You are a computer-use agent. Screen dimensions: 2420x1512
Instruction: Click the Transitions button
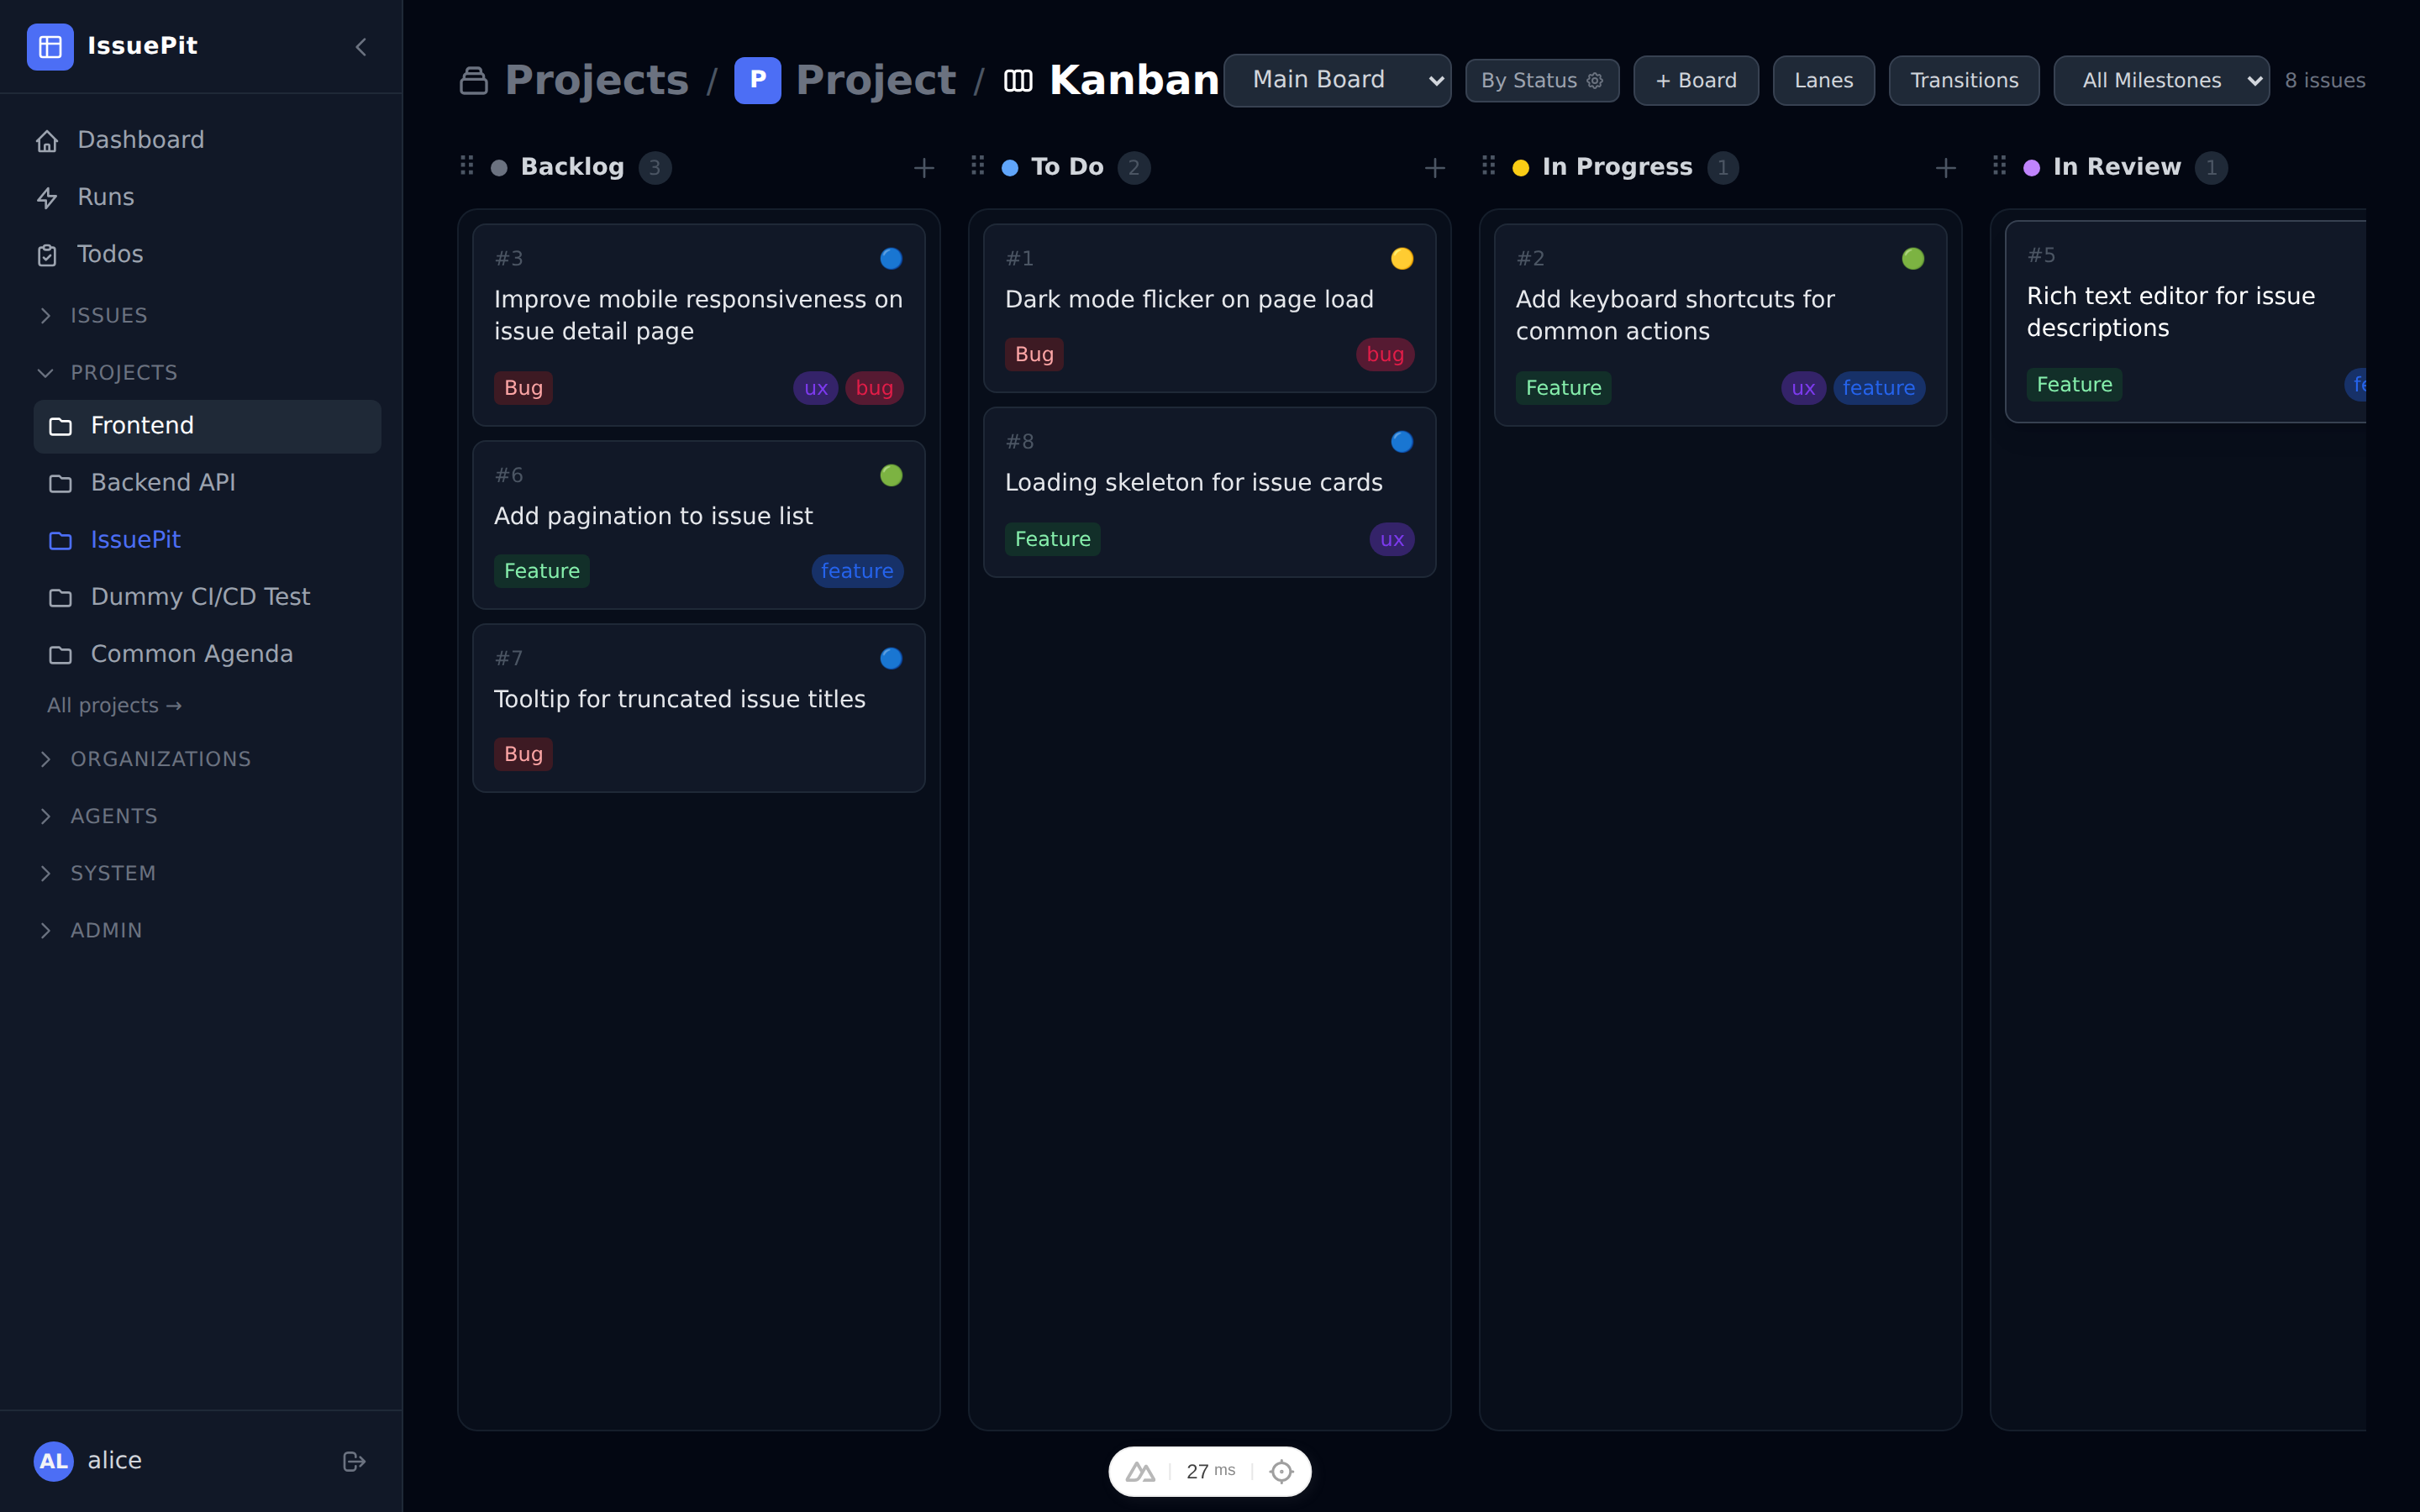[1962, 80]
